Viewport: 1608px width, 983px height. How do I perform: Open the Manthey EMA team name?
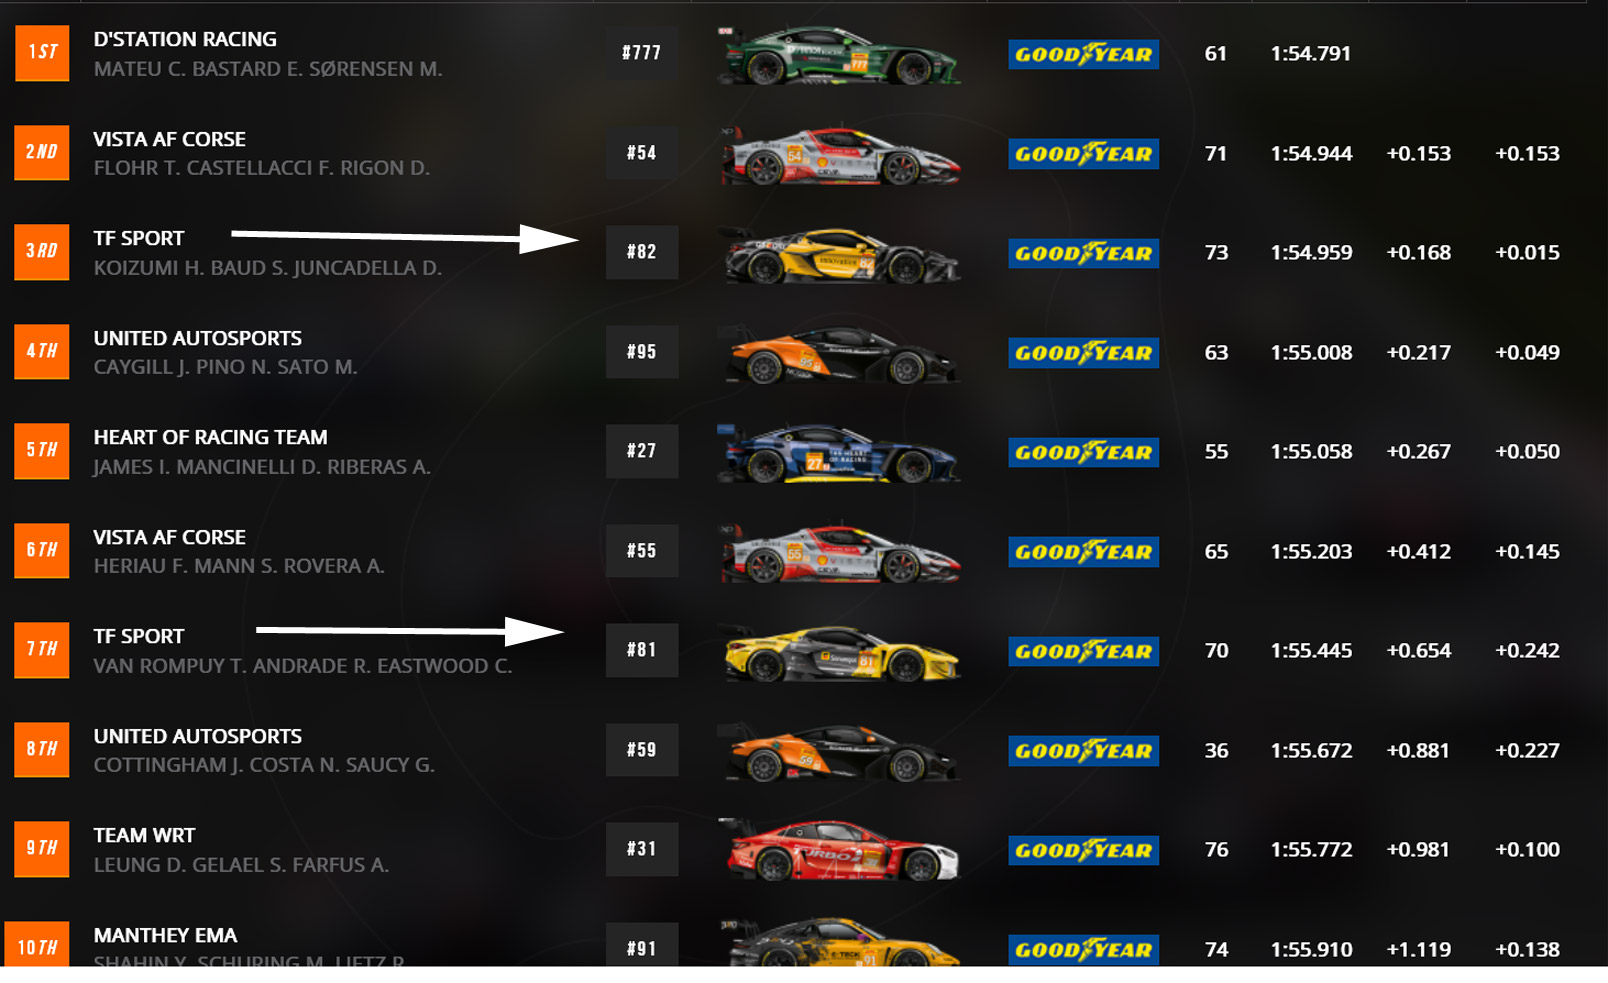[x=165, y=935]
